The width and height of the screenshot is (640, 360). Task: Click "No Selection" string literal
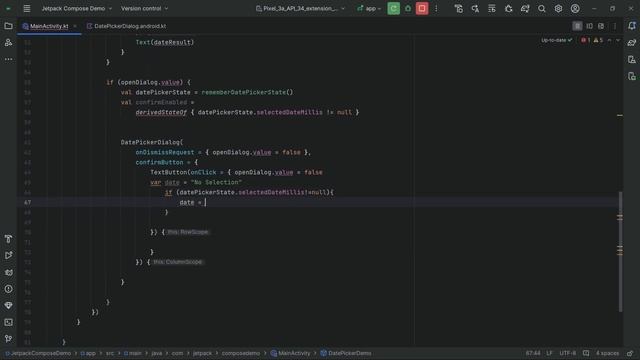point(216,182)
